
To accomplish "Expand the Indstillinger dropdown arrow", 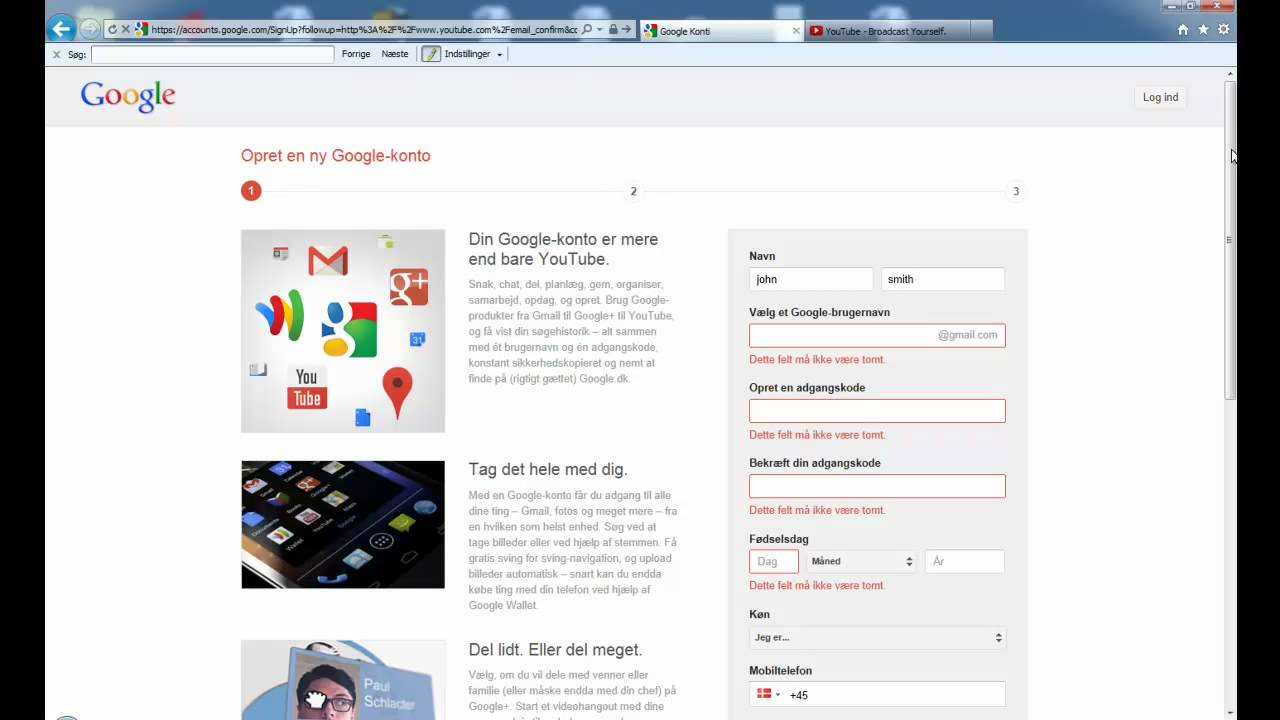I will tap(499, 55).
